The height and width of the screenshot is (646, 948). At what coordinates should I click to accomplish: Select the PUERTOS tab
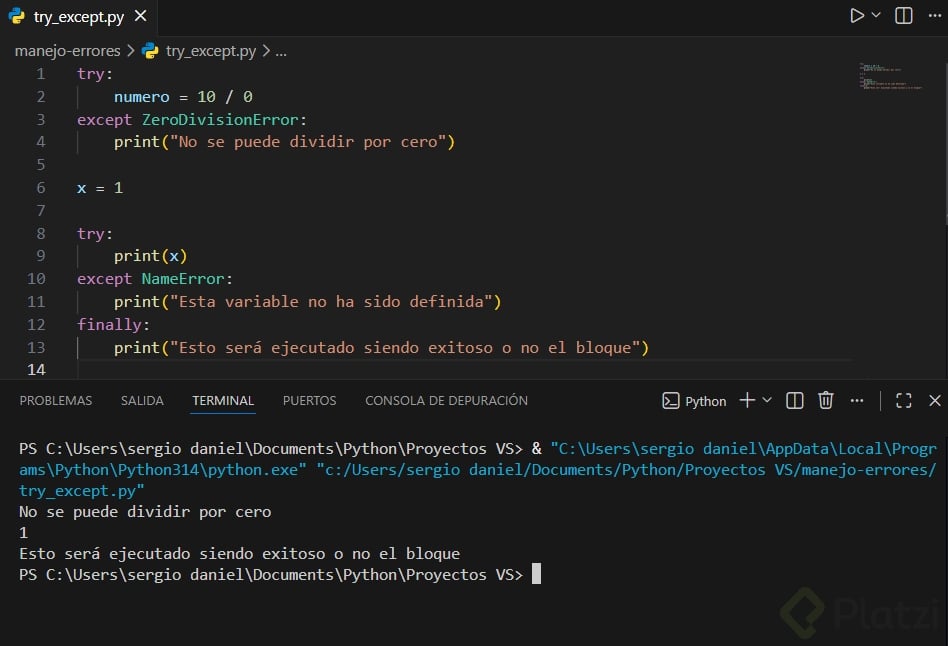click(309, 400)
